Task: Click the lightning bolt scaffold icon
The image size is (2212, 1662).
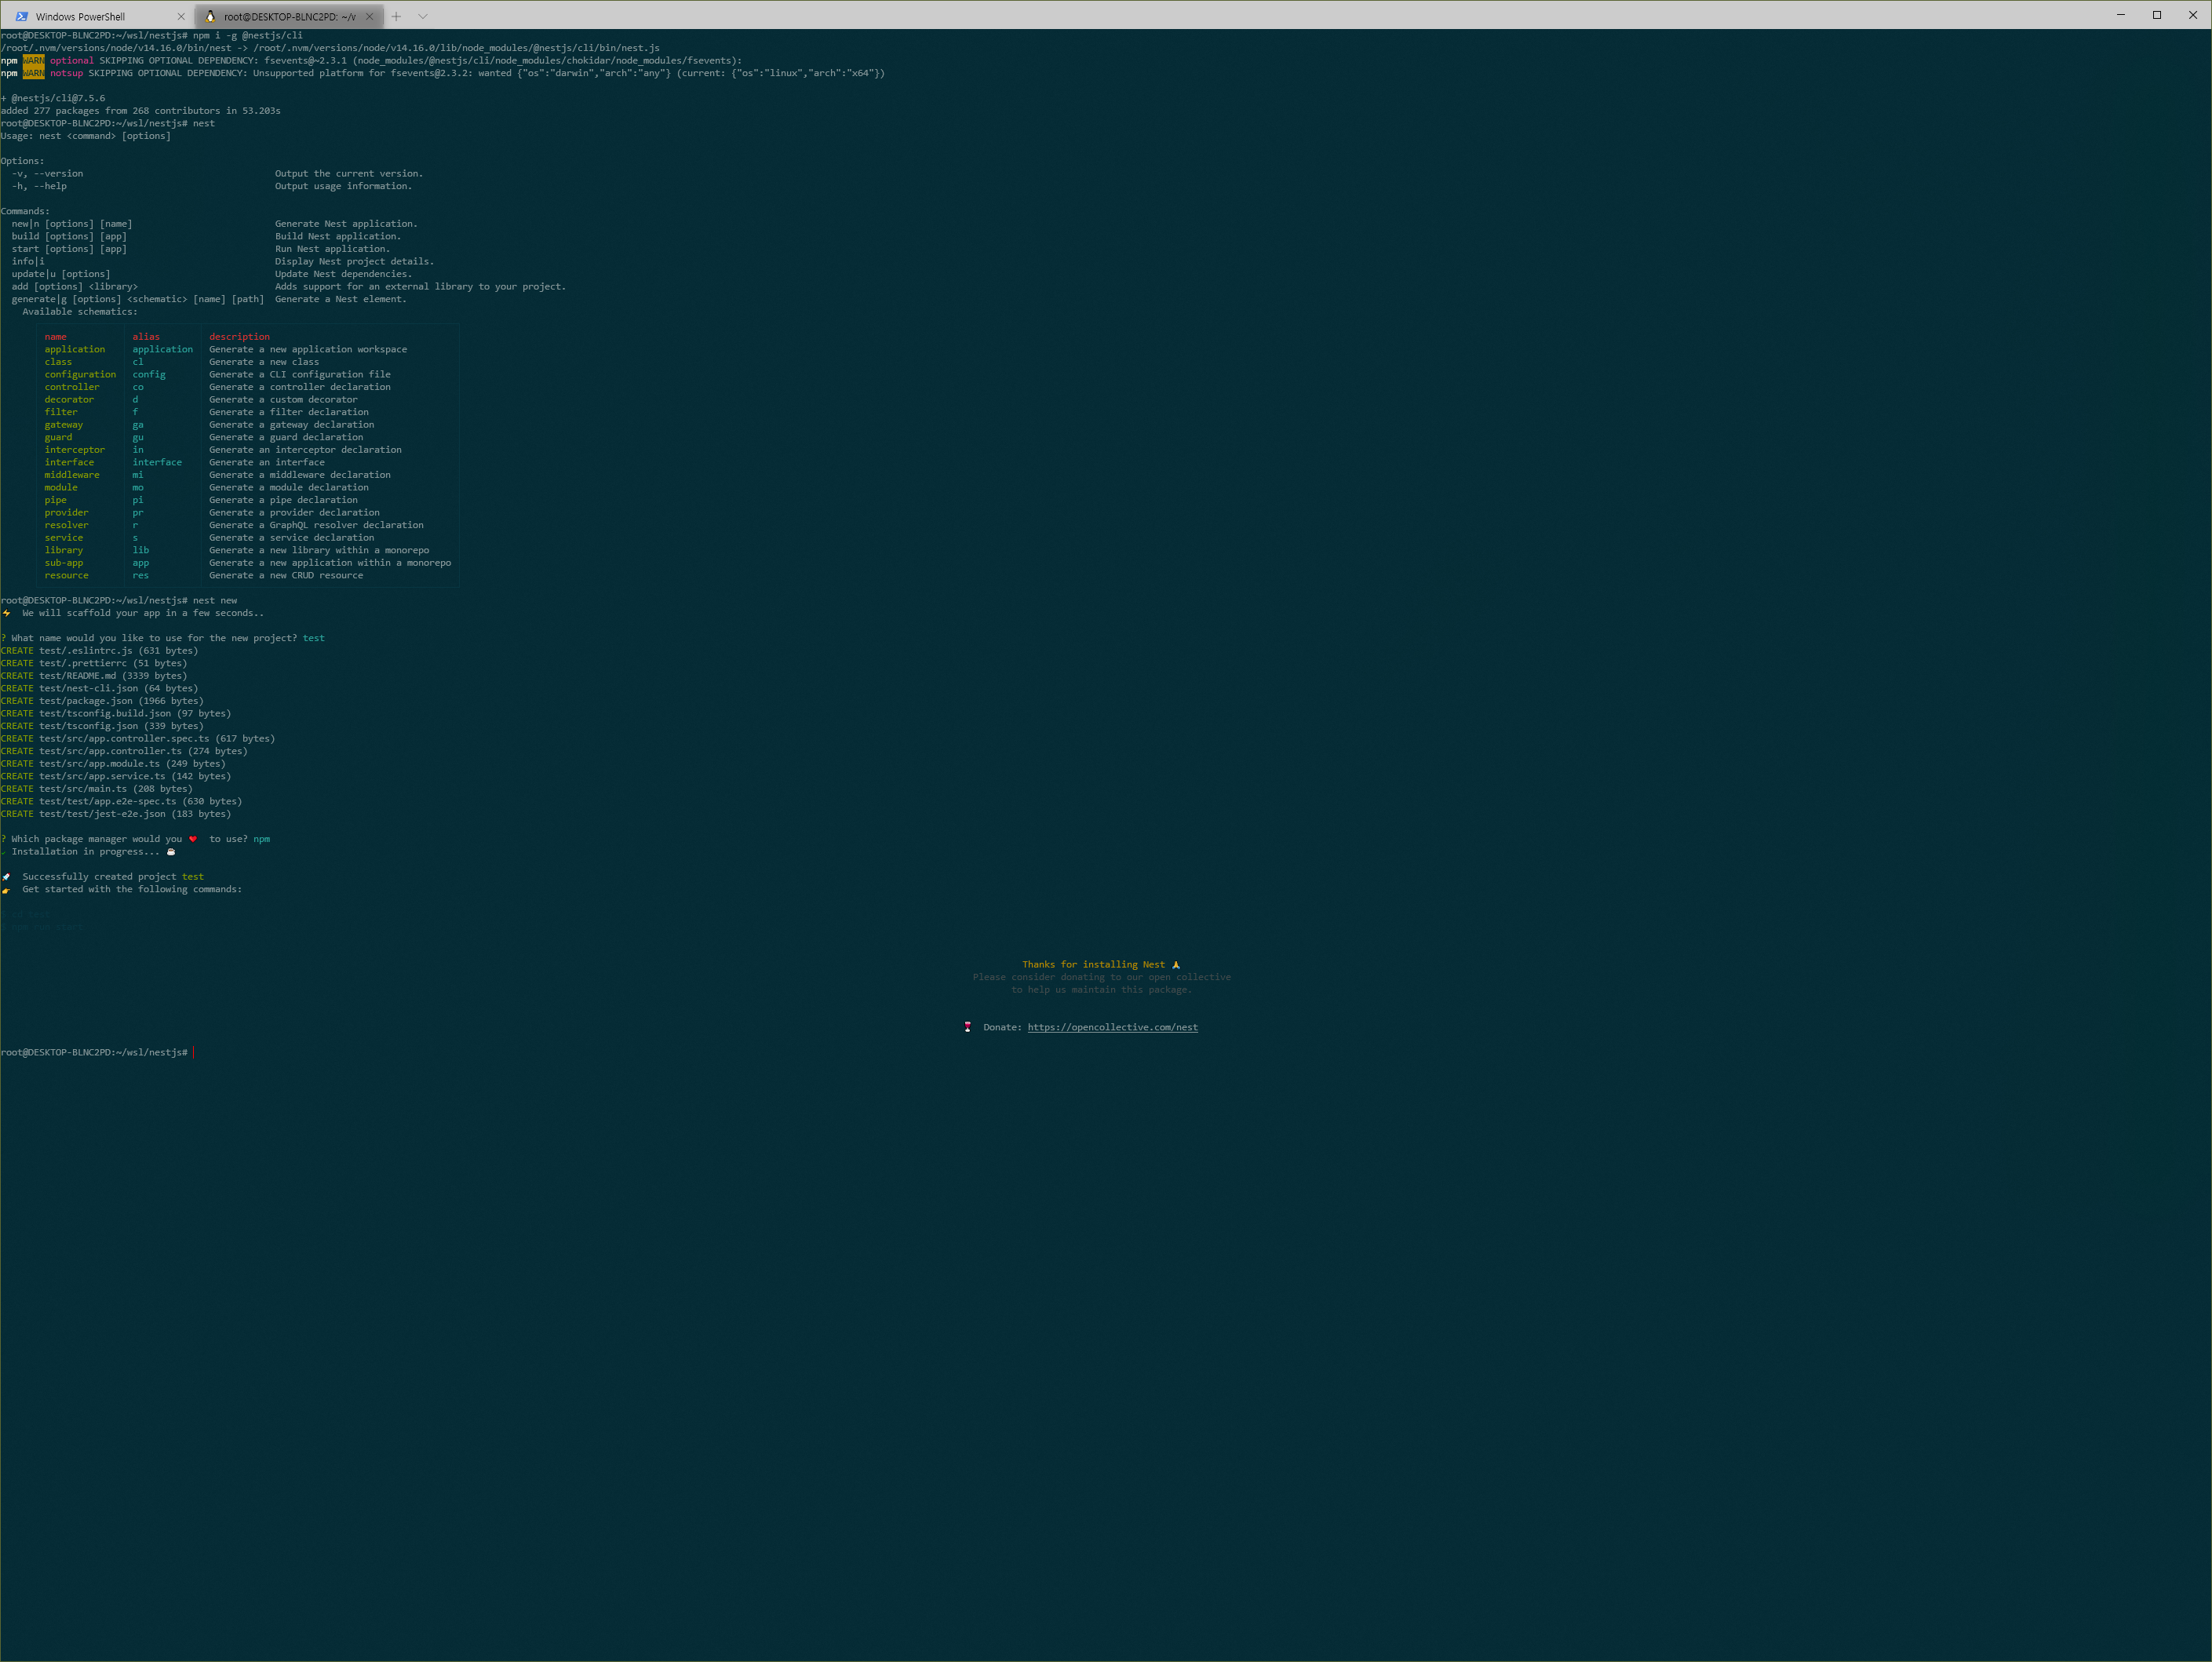Action: pos(7,613)
